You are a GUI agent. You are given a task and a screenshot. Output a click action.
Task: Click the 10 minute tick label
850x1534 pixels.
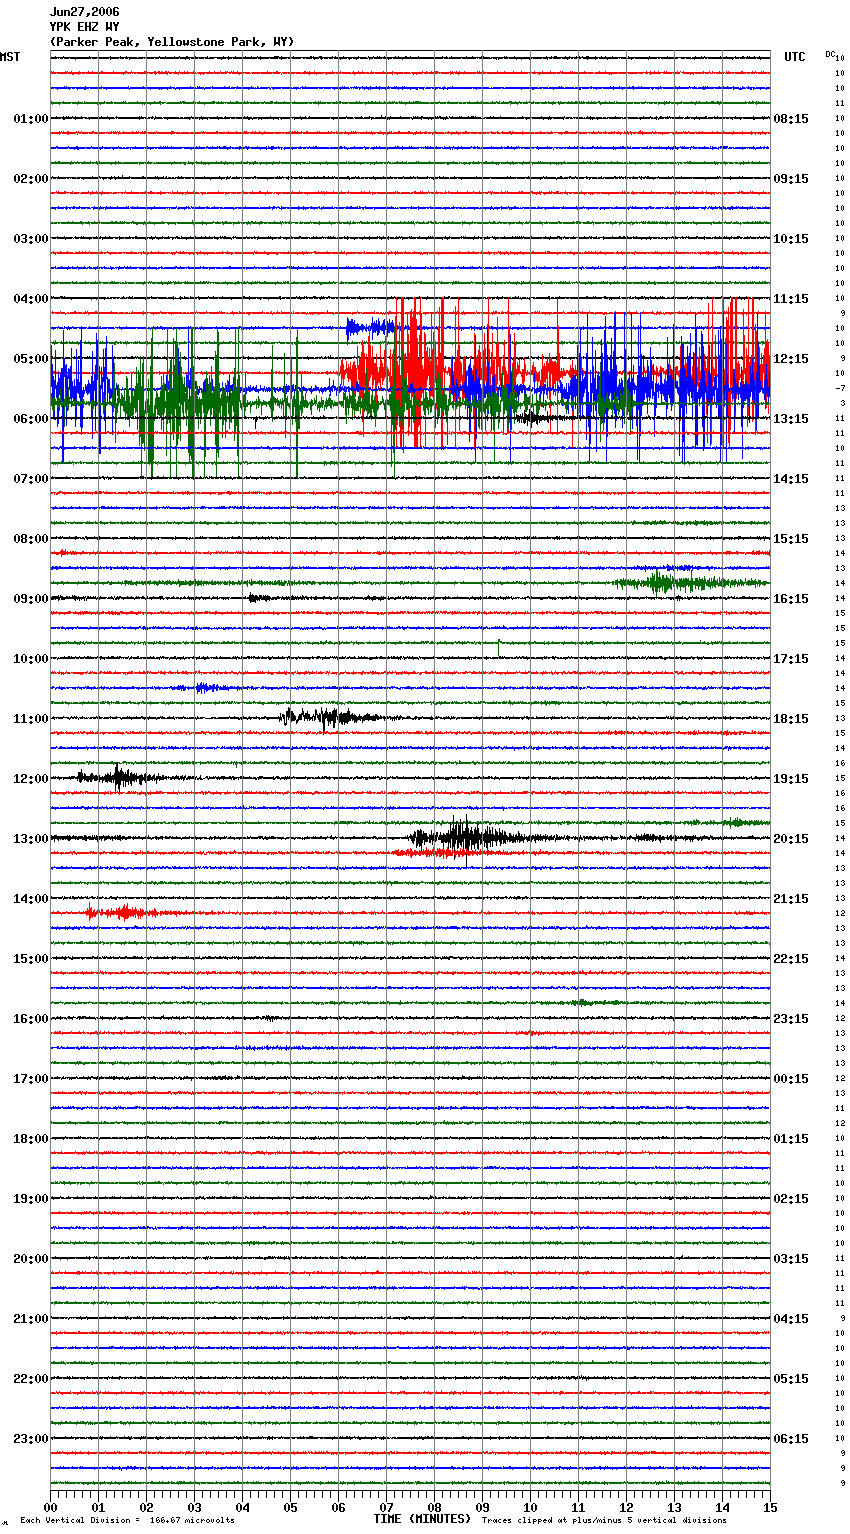click(530, 1507)
